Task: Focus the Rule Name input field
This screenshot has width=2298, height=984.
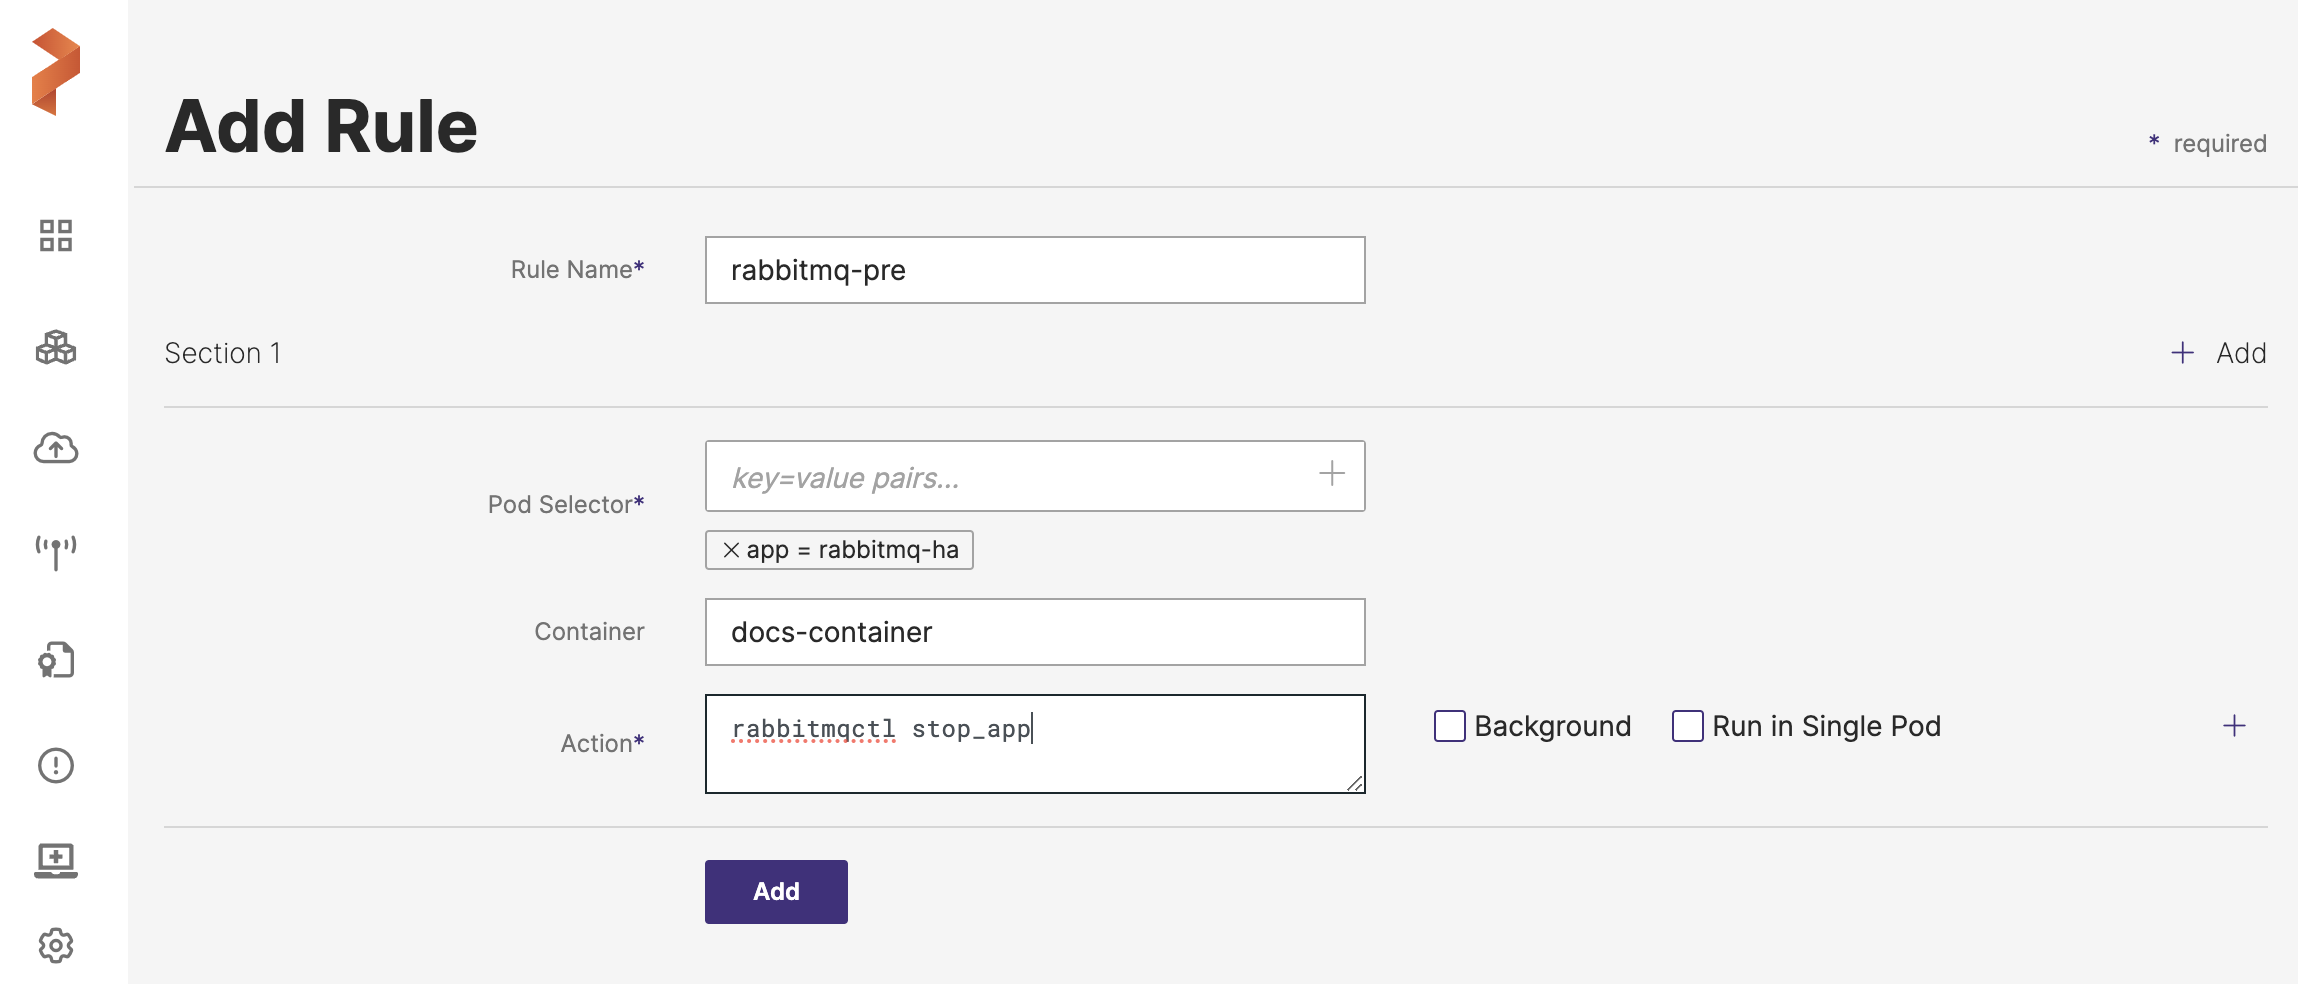Action: pos(1034,270)
